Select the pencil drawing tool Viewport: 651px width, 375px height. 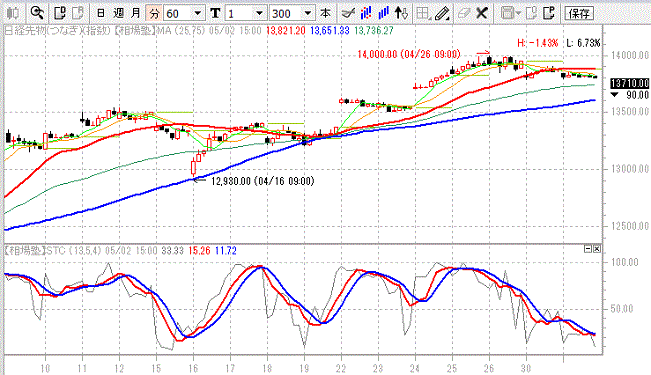[x=442, y=13]
